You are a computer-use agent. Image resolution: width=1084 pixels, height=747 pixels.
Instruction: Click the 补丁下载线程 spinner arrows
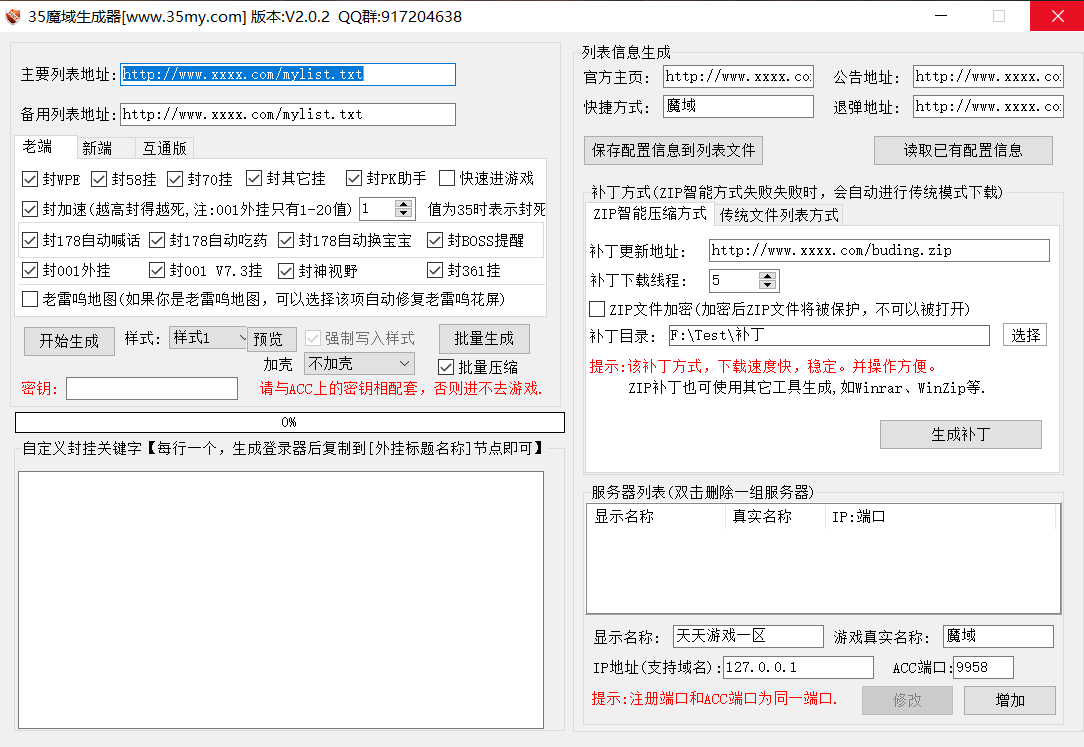point(767,281)
